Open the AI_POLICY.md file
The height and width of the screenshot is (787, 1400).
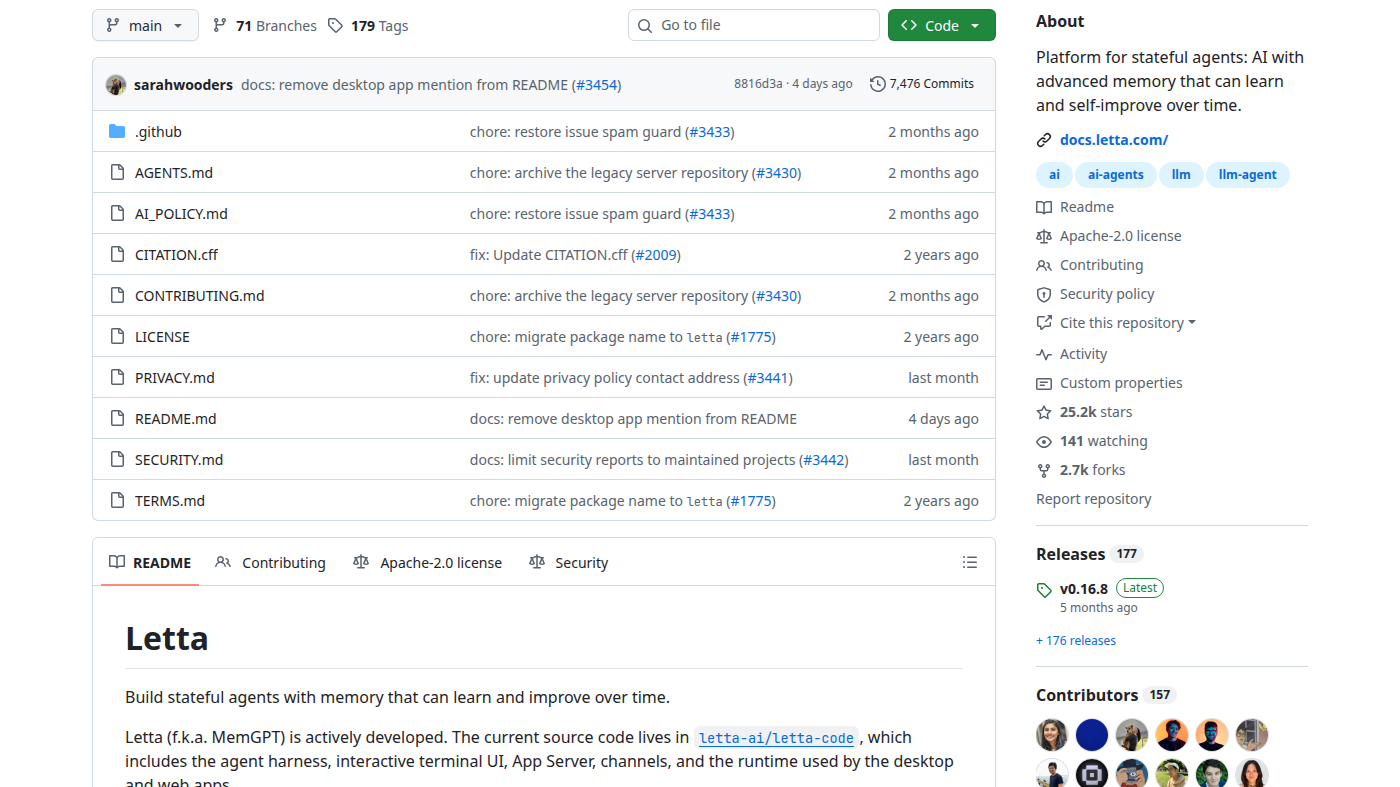click(181, 214)
